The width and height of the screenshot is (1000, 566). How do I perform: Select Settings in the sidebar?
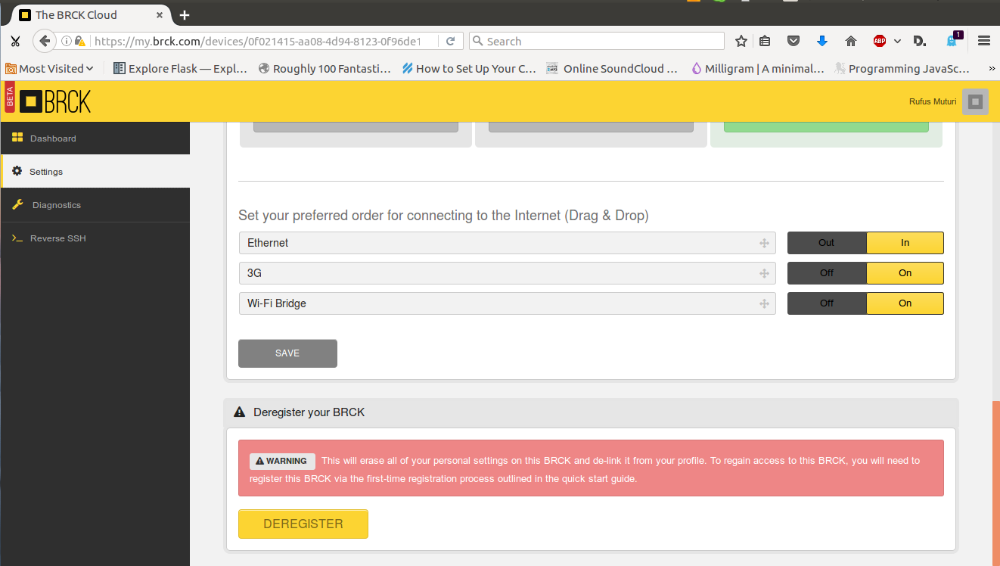click(x=96, y=171)
